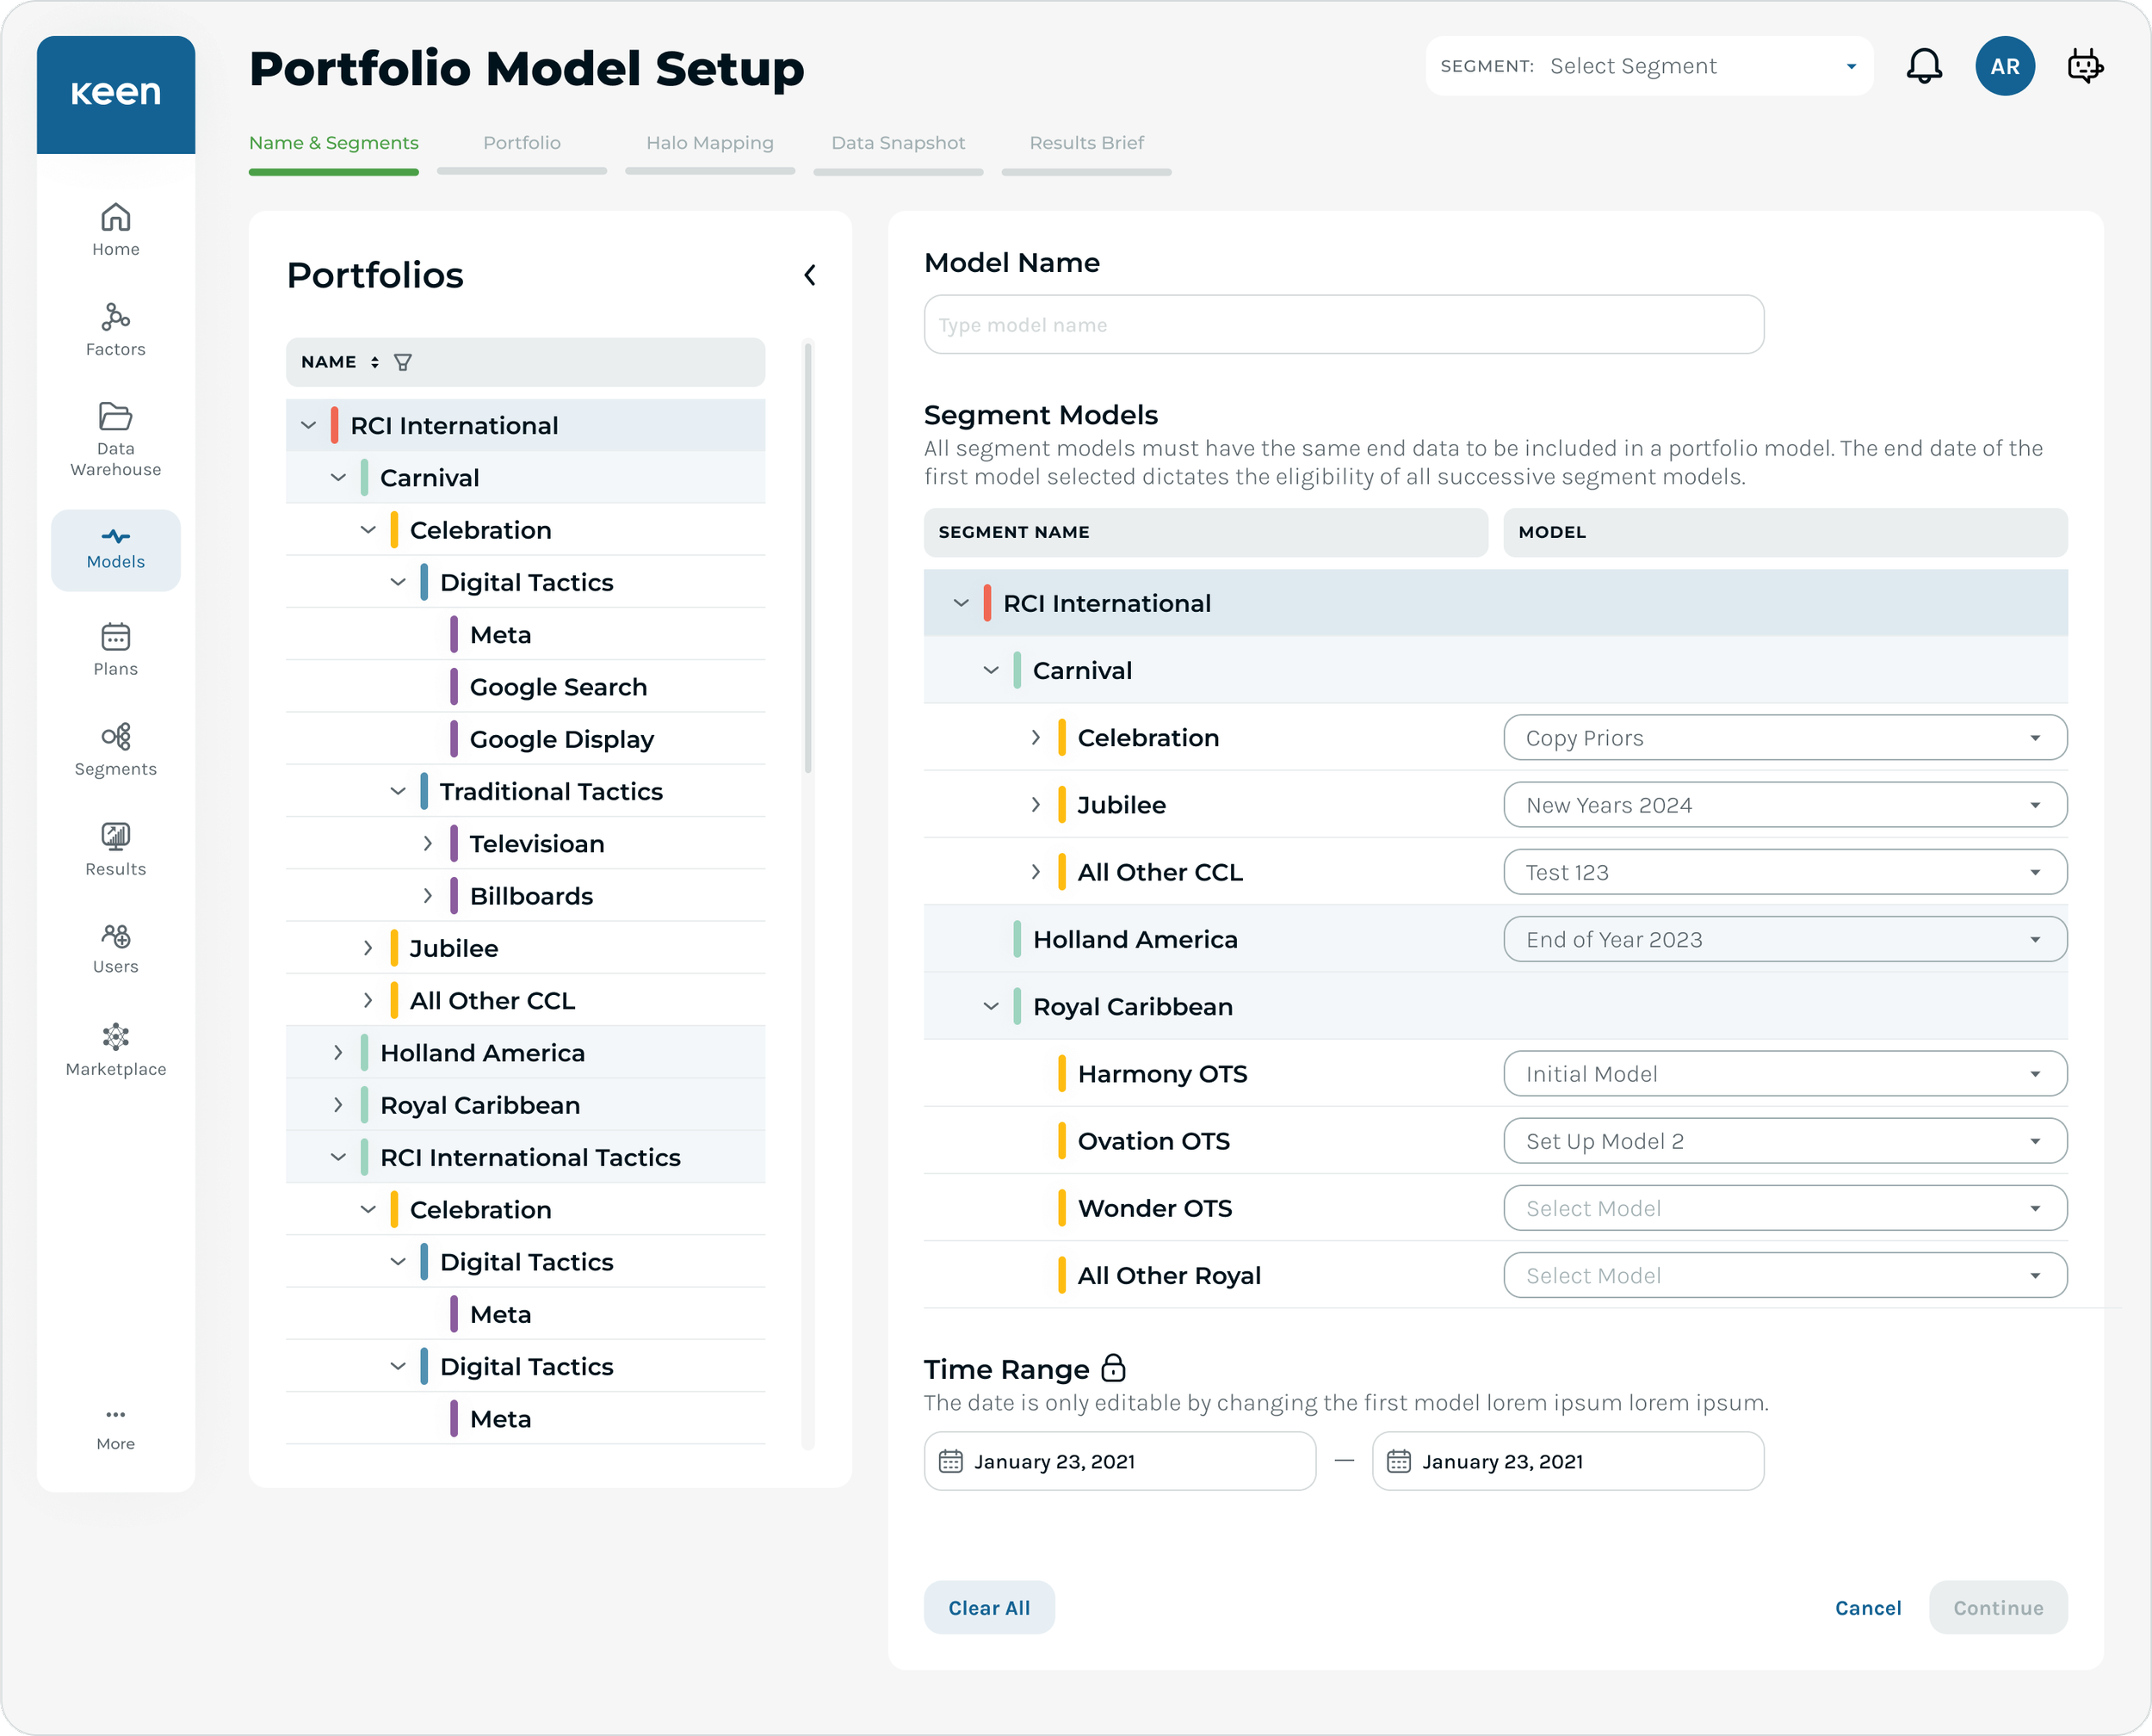
Task: Collapse the Portfolios panel with back arrow
Action: click(810, 275)
